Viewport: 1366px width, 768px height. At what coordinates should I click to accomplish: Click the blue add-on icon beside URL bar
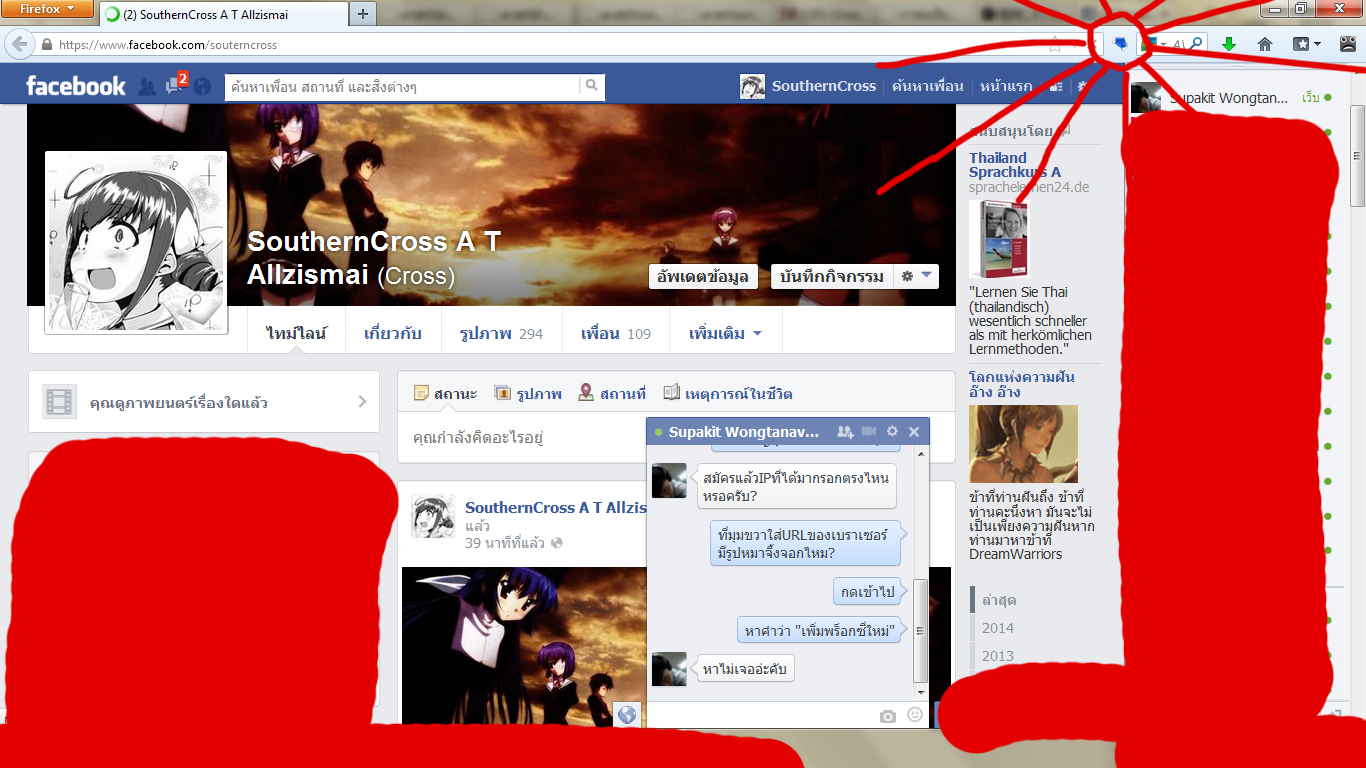coord(1121,43)
